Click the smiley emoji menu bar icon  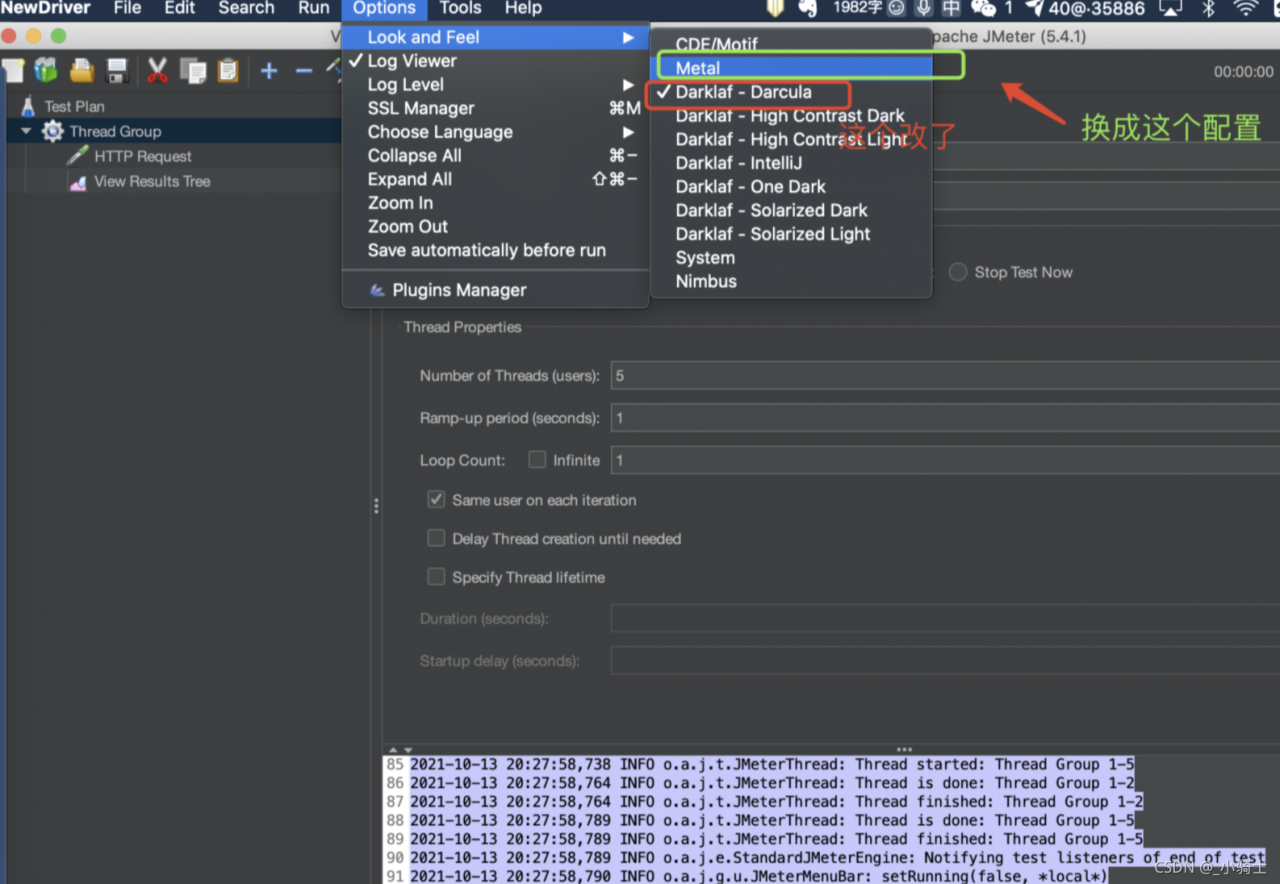coord(897,8)
